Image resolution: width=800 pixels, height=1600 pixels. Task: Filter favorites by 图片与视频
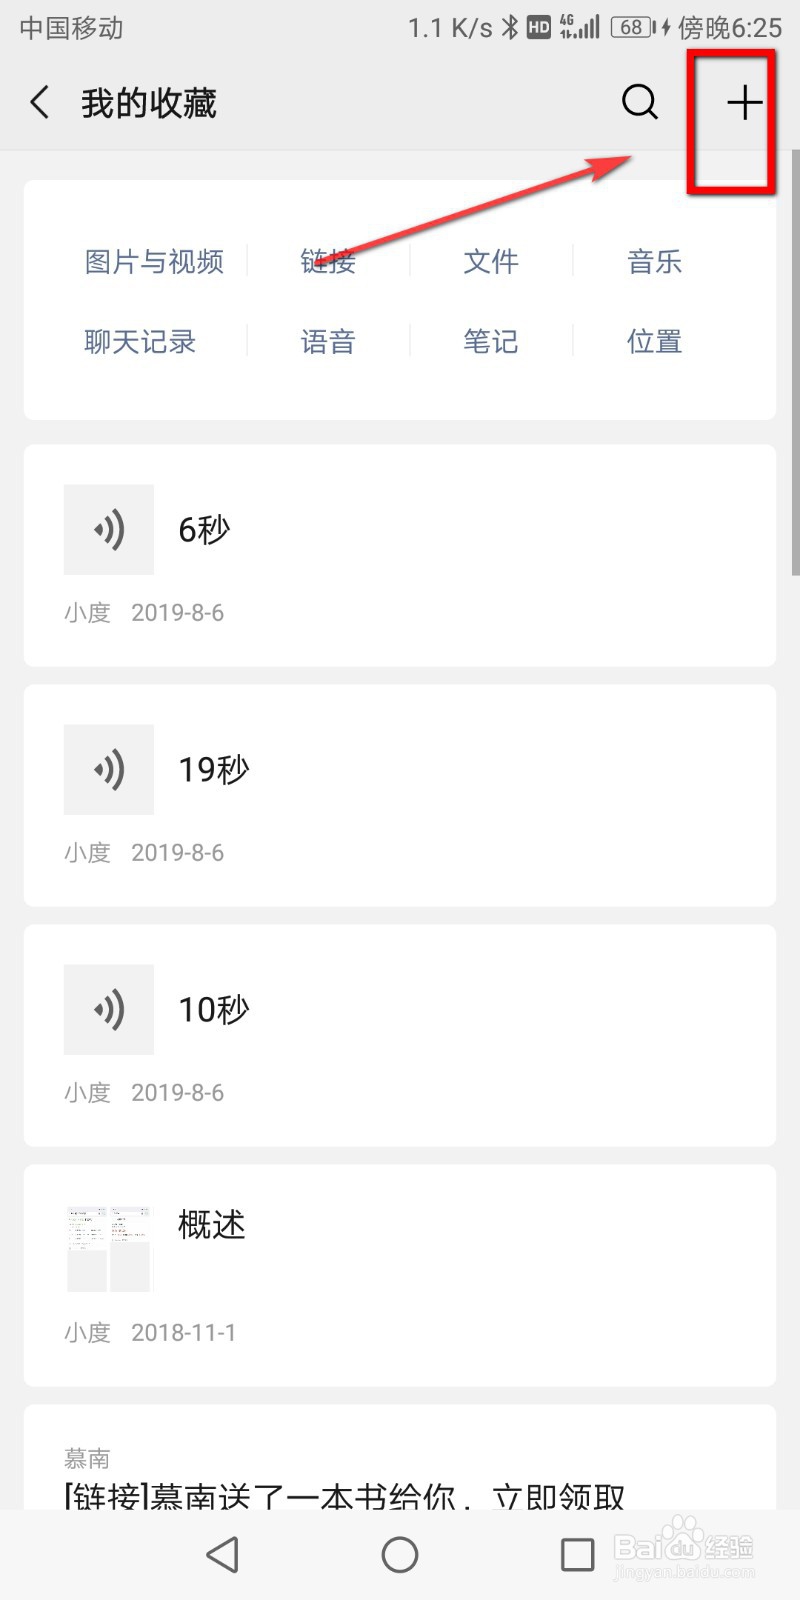click(x=154, y=262)
